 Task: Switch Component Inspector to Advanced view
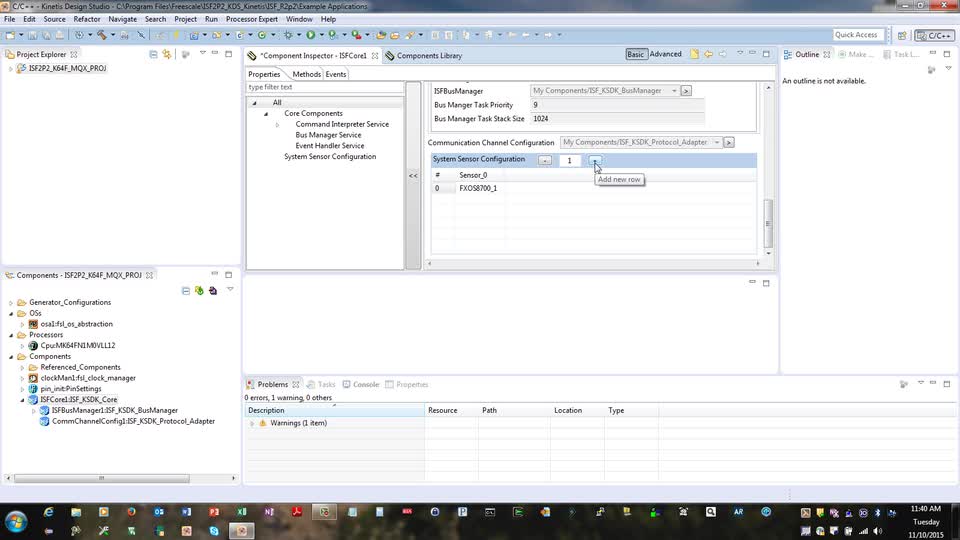[665, 54]
